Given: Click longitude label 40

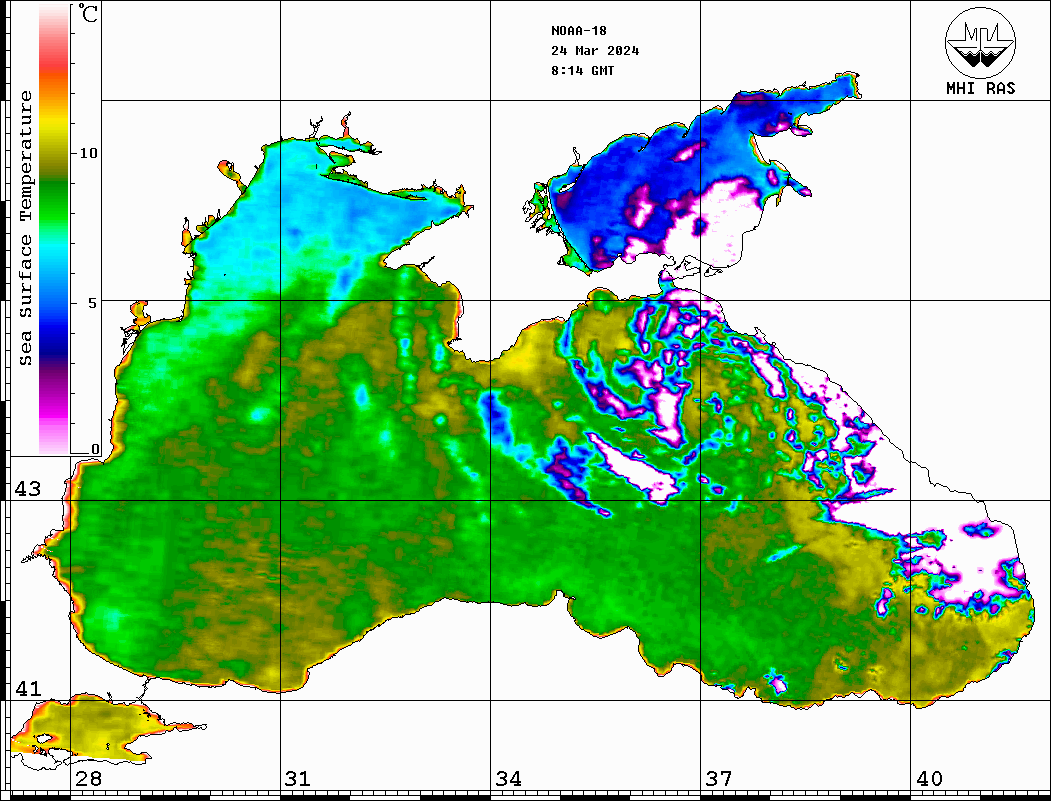Looking at the screenshot, I should (929, 778).
